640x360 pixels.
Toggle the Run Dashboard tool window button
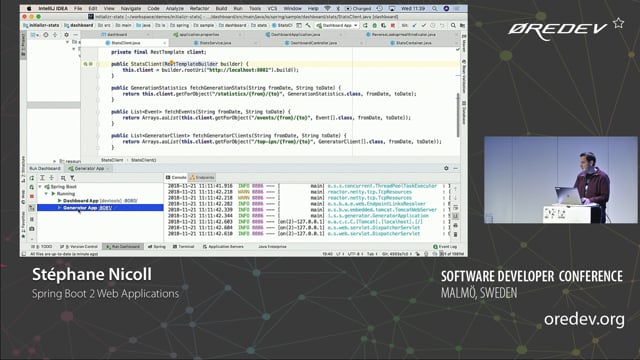(123, 247)
